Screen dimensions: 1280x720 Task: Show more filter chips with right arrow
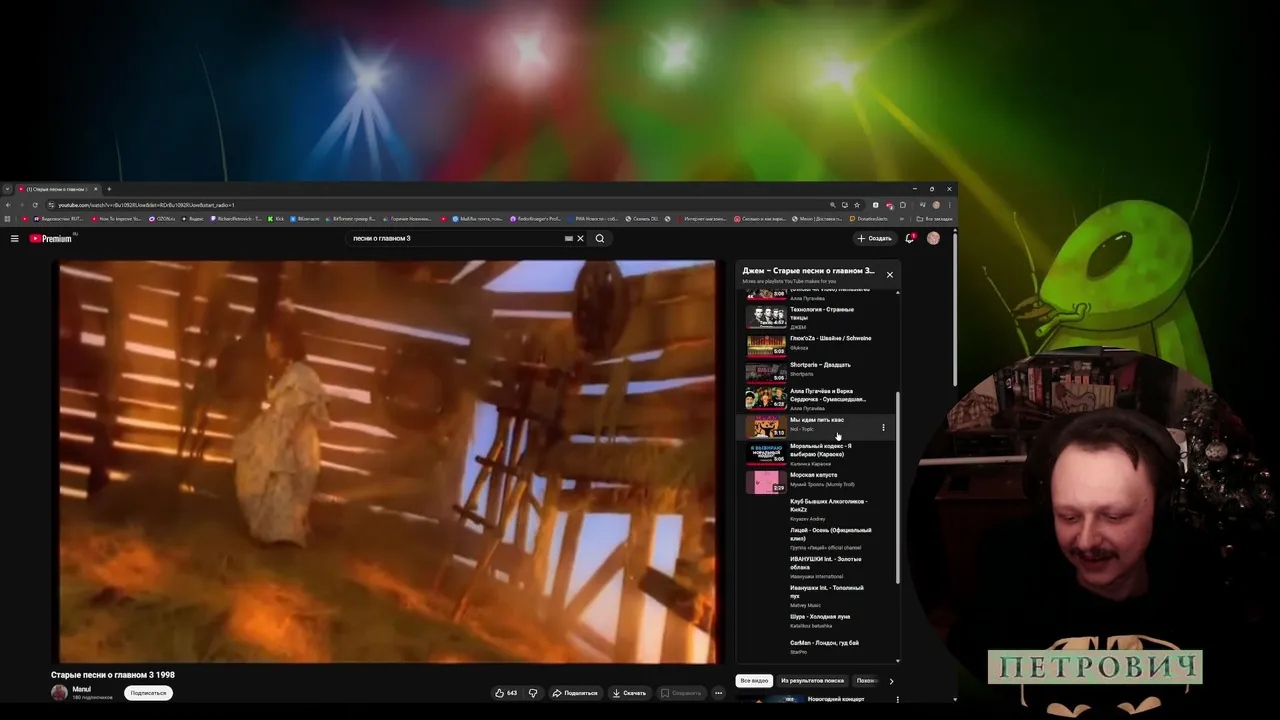pyautogui.click(x=891, y=681)
